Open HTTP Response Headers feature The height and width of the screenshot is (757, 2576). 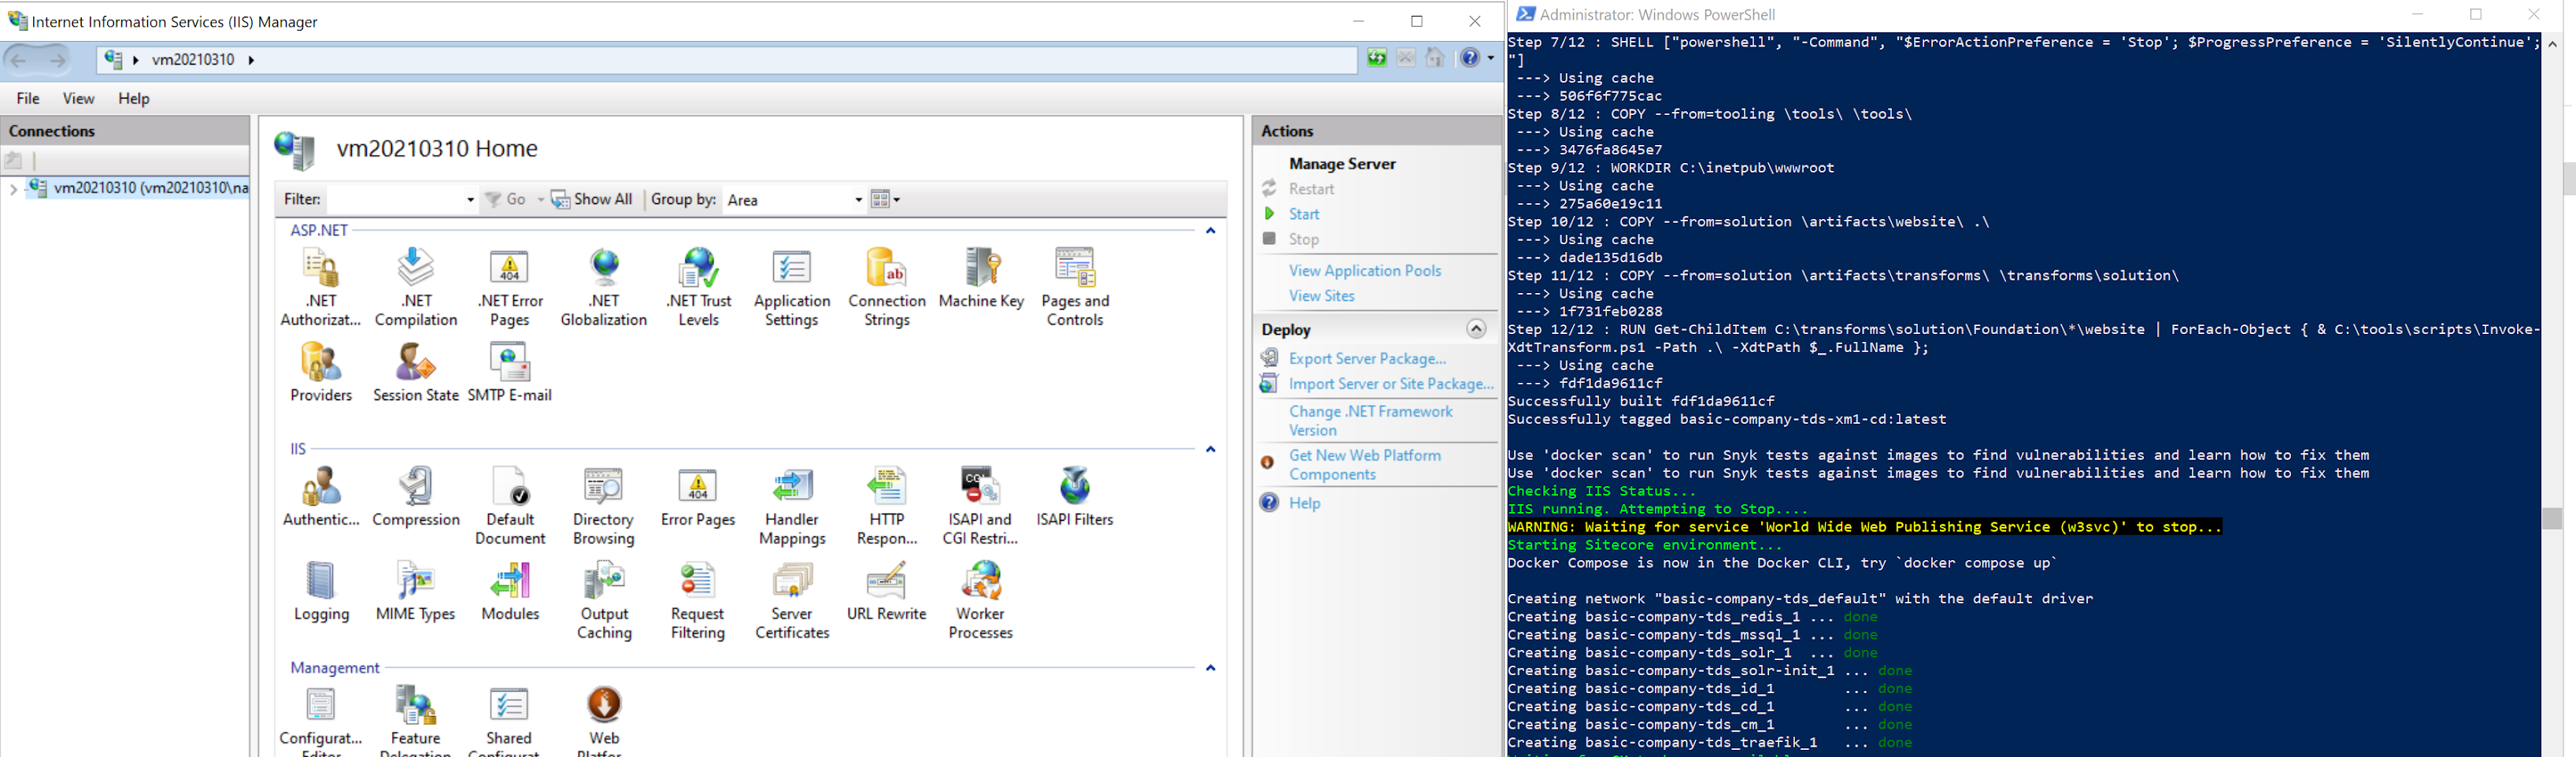tap(886, 506)
